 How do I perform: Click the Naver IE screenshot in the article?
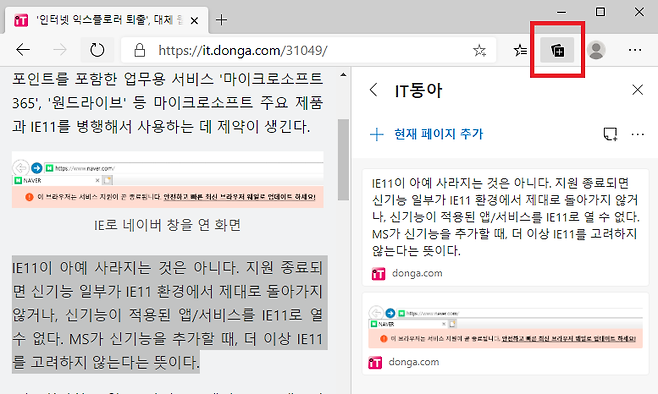(x=167, y=180)
